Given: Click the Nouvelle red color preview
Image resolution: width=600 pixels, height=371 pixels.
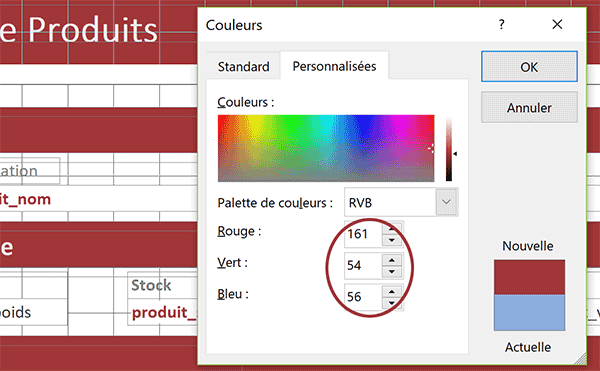Looking at the screenshot, I should click(x=529, y=277).
